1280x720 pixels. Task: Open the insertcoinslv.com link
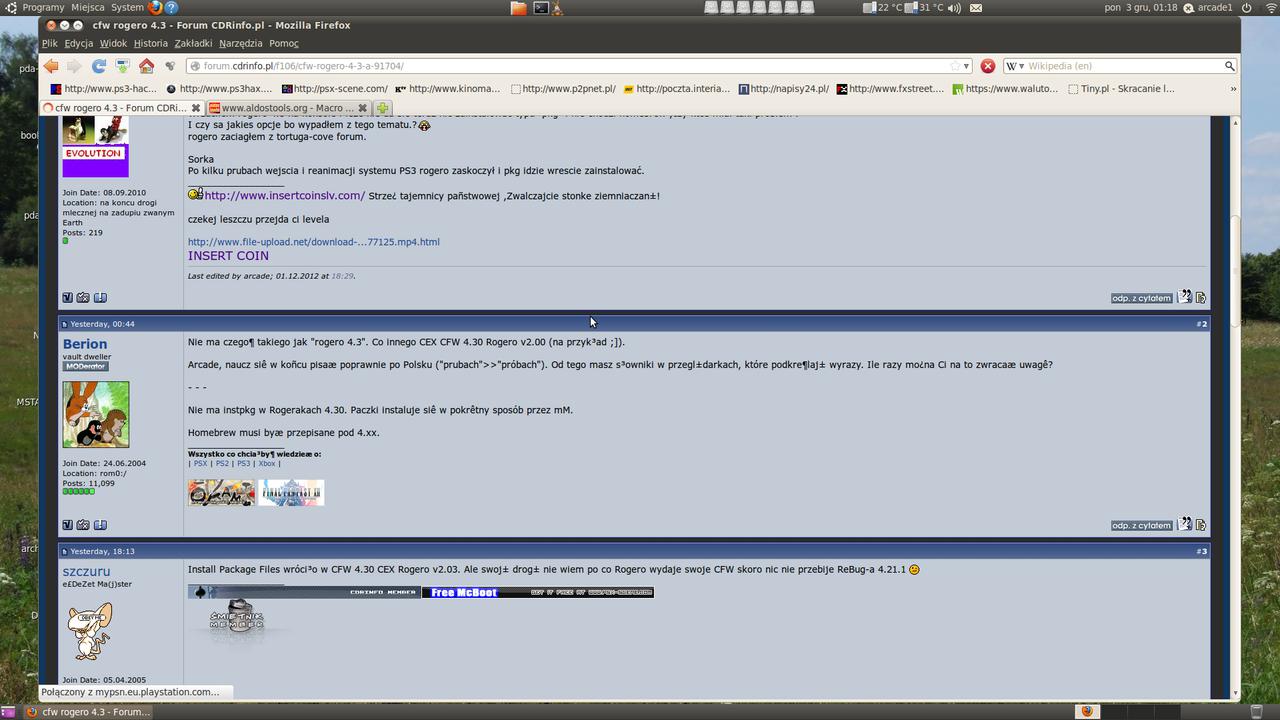coord(285,196)
